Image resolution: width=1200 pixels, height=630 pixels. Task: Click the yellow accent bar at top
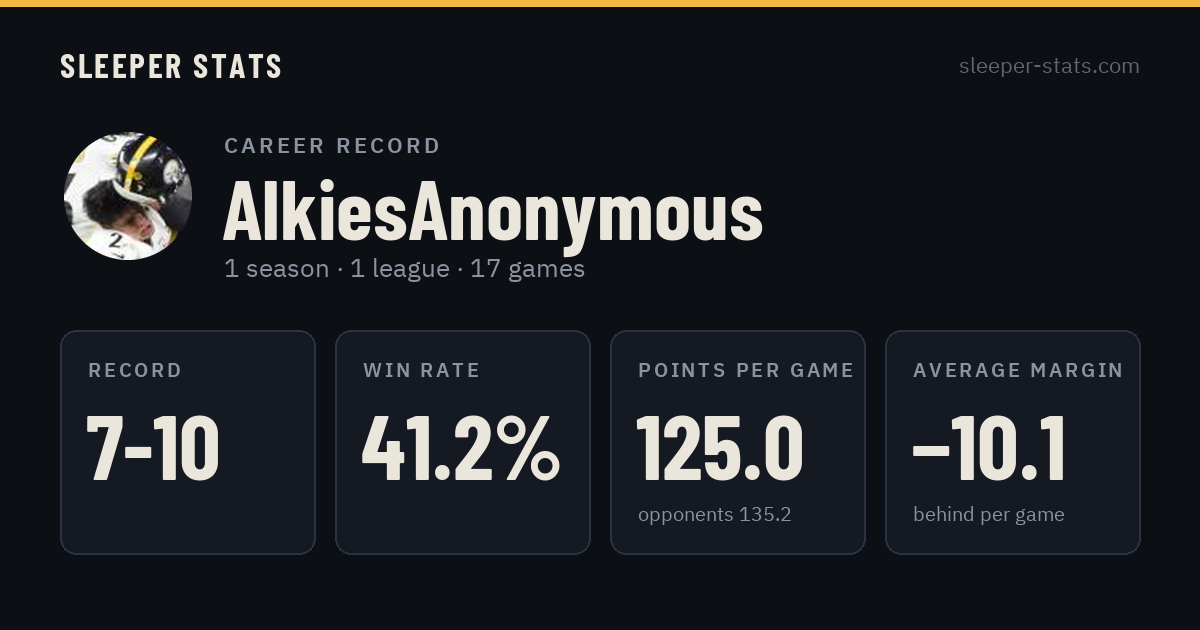tap(600, 3)
